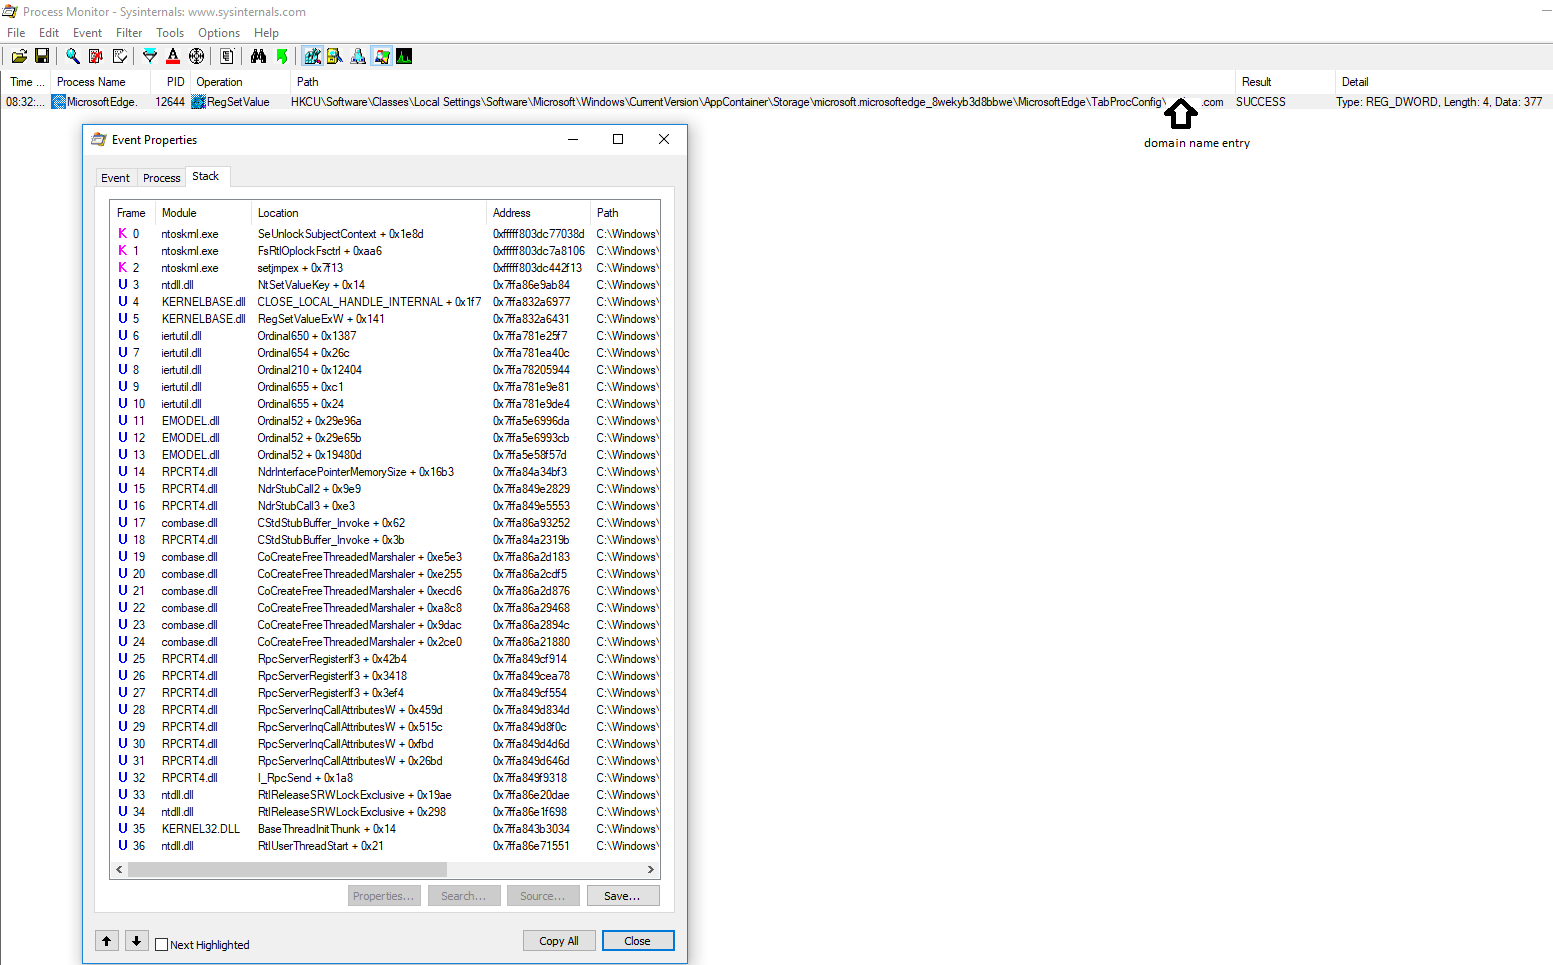Select frame 11 EMODEL.dll Ordinal52 + 0x29e96a row

pos(385,421)
